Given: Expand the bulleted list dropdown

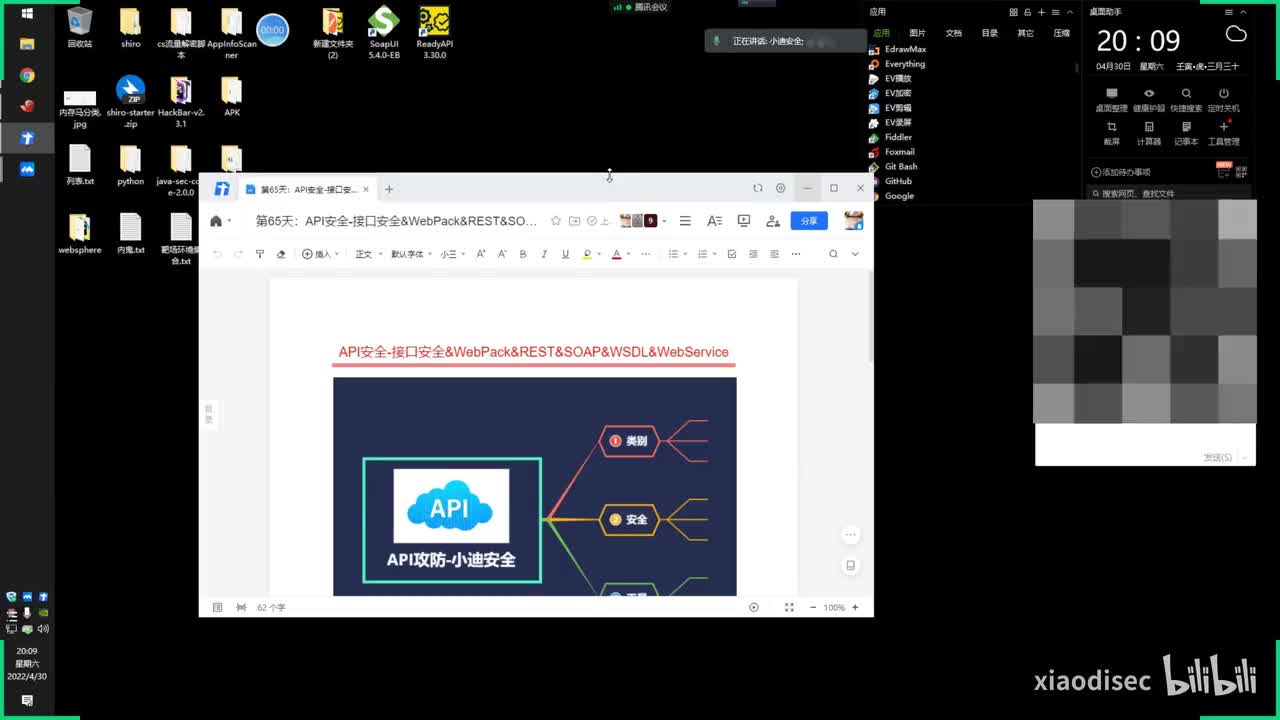Looking at the screenshot, I should click(685, 254).
